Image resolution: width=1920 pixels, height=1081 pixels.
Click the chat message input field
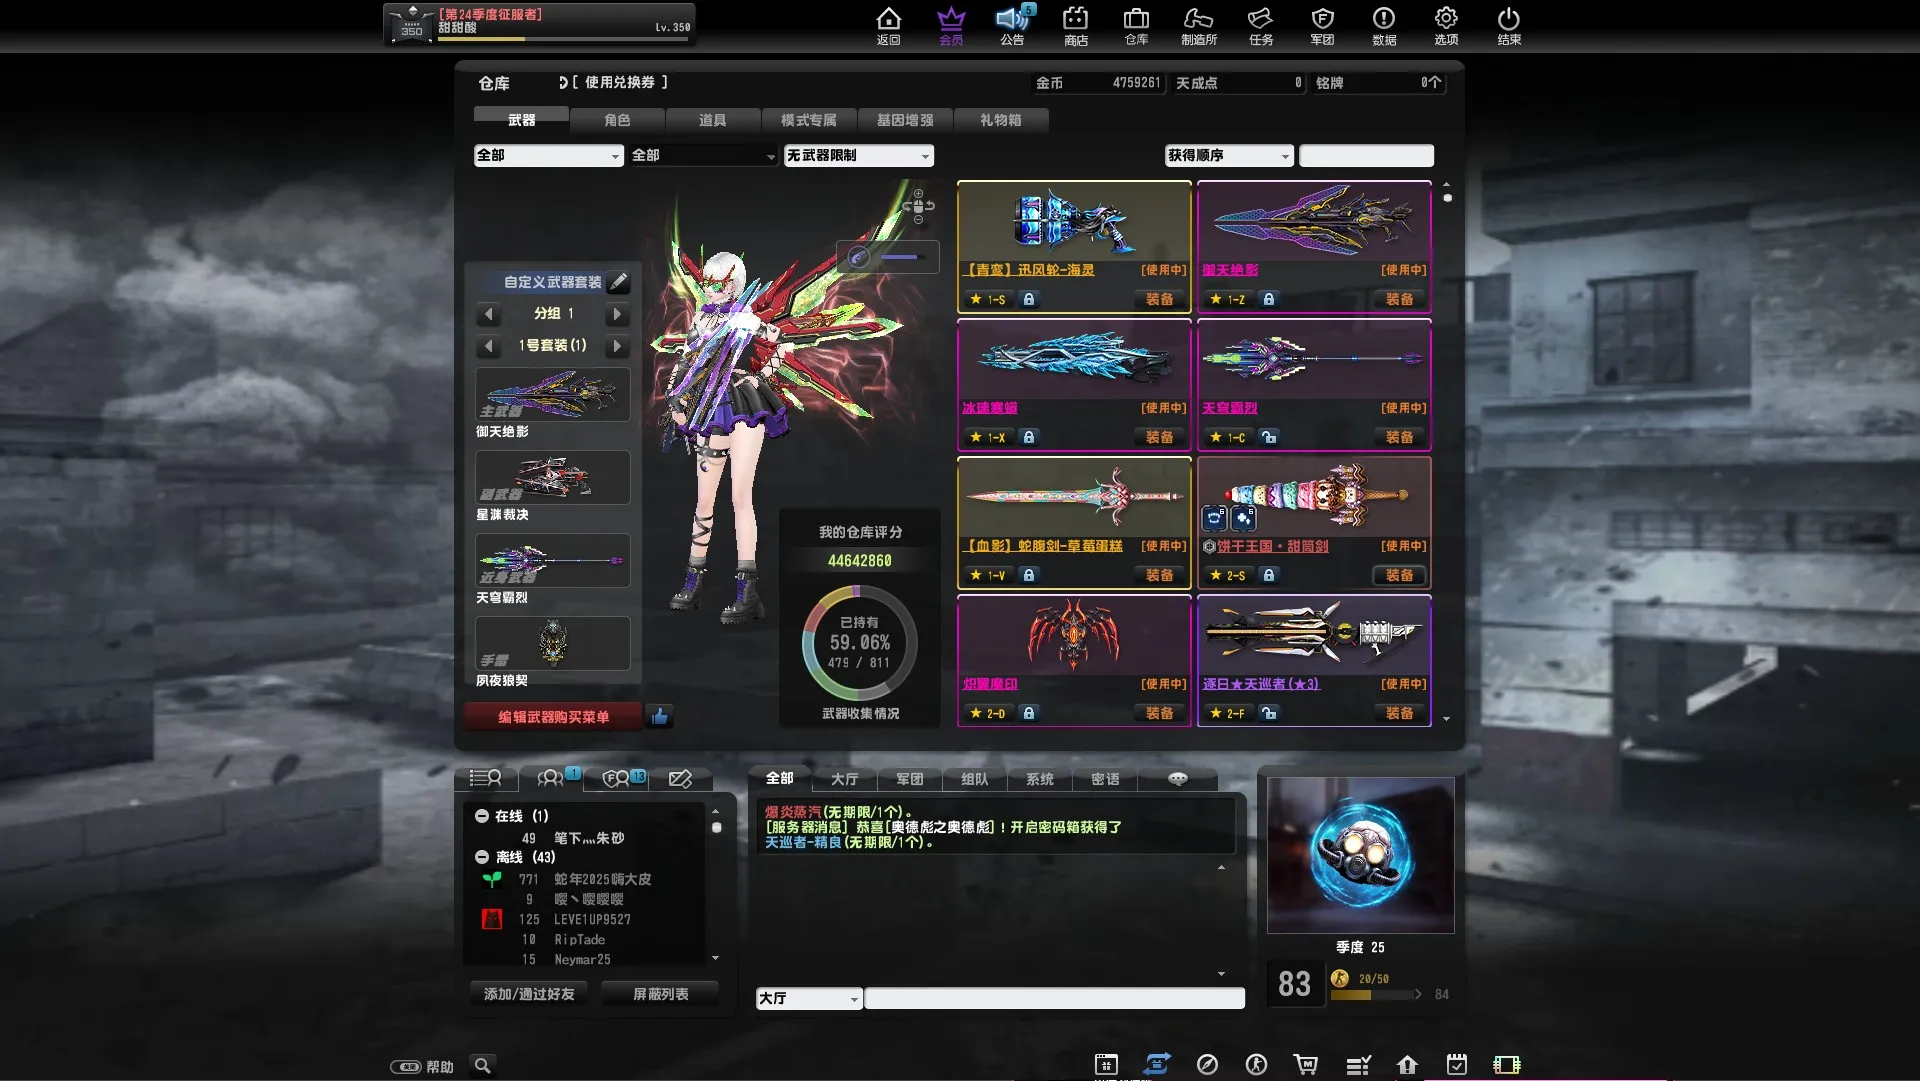coord(1054,998)
